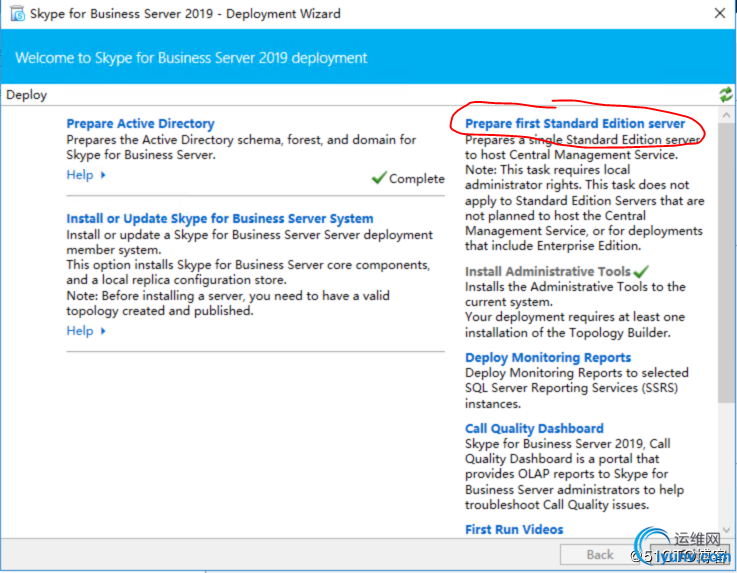737x573 pixels.
Task: Click the arrow beside Help under Prepare Active Directory
Action: (x=103, y=175)
